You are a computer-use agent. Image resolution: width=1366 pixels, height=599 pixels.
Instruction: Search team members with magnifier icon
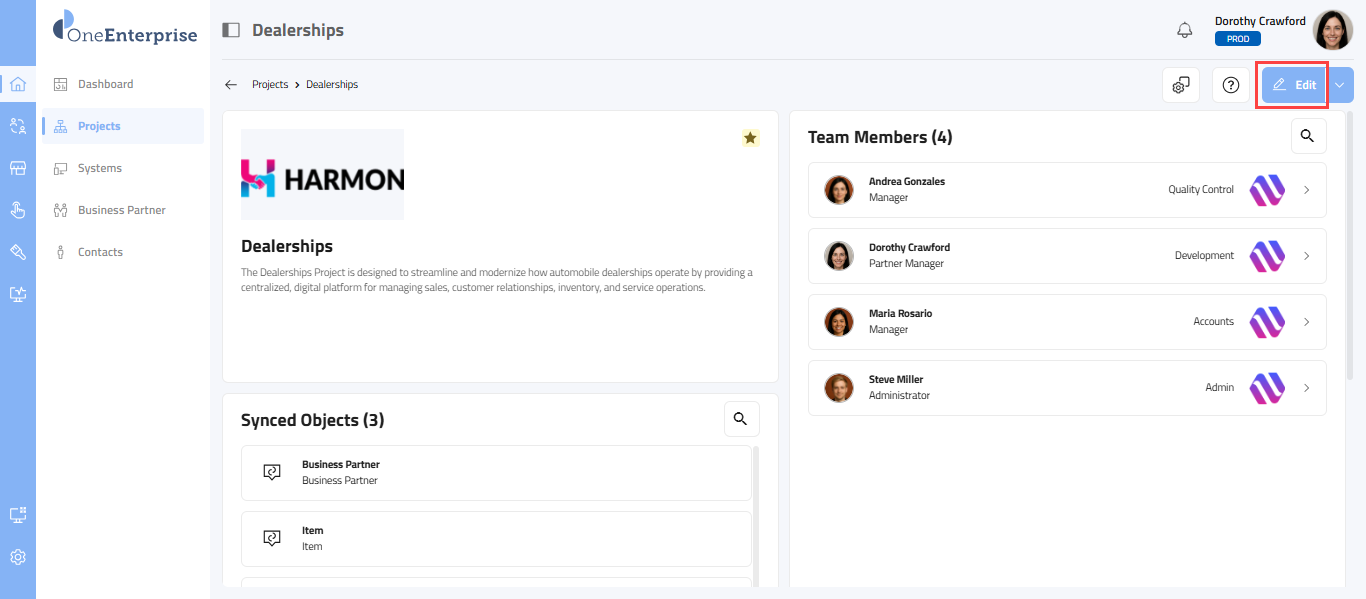[x=1308, y=136]
